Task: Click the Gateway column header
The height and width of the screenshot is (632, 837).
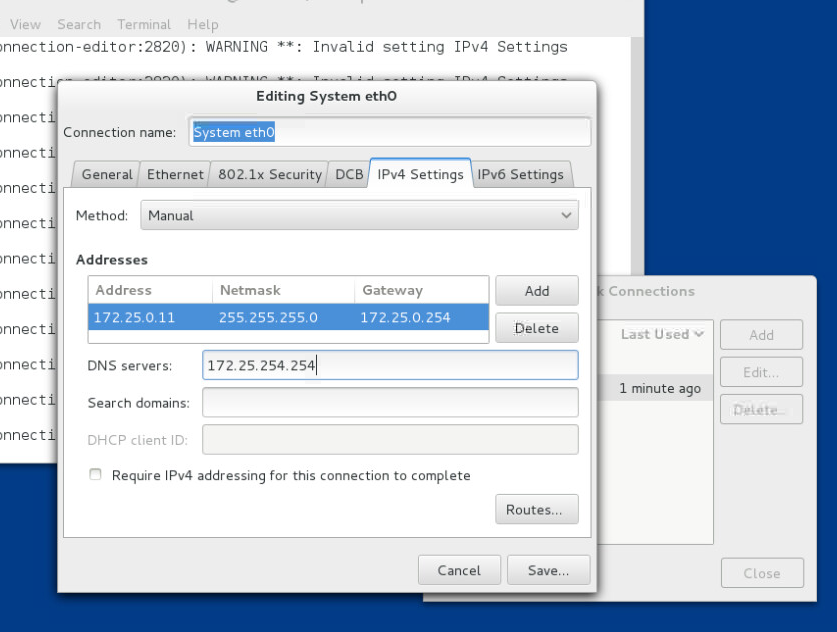Action: pos(422,290)
